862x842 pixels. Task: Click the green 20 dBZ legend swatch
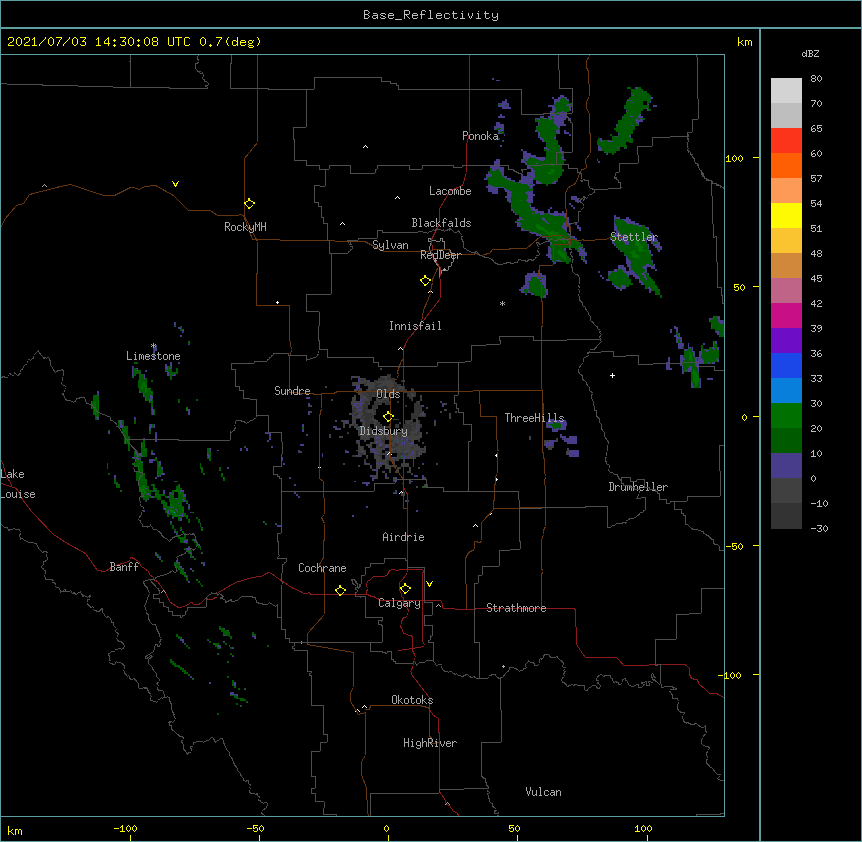786,416
